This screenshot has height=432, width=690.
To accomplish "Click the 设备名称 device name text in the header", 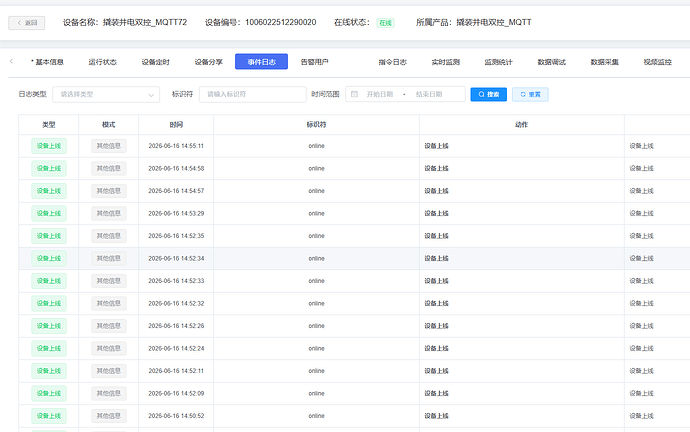I will tap(125, 22).
